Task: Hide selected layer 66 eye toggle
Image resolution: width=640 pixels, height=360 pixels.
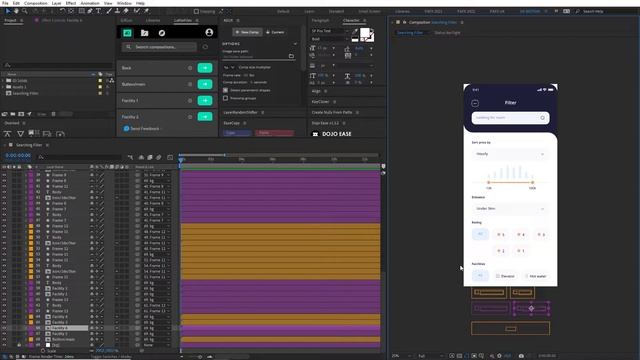Action: point(4,328)
